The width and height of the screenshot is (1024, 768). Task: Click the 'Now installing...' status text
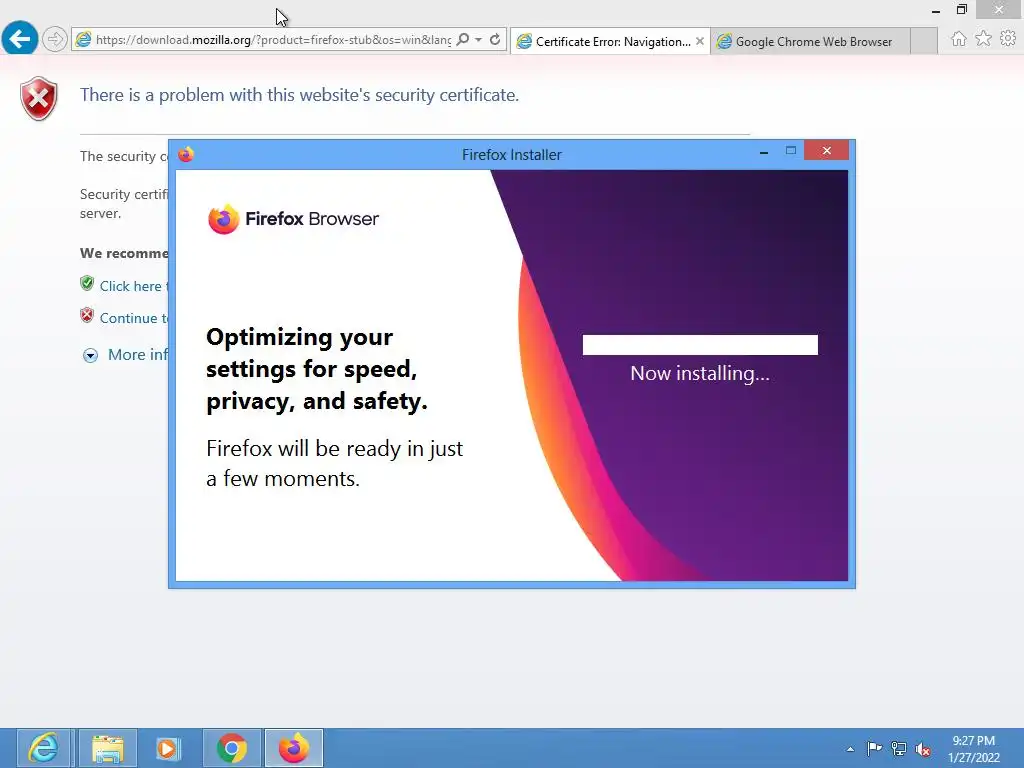click(x=700, y=373)
